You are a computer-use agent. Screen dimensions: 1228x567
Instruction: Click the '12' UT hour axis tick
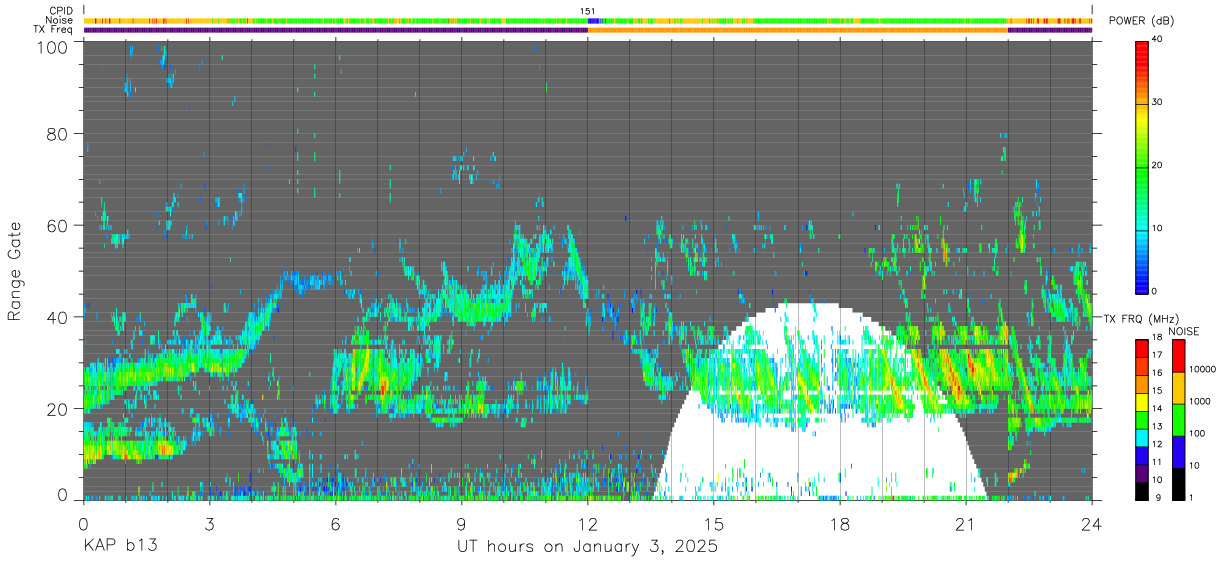coord(588,523)
